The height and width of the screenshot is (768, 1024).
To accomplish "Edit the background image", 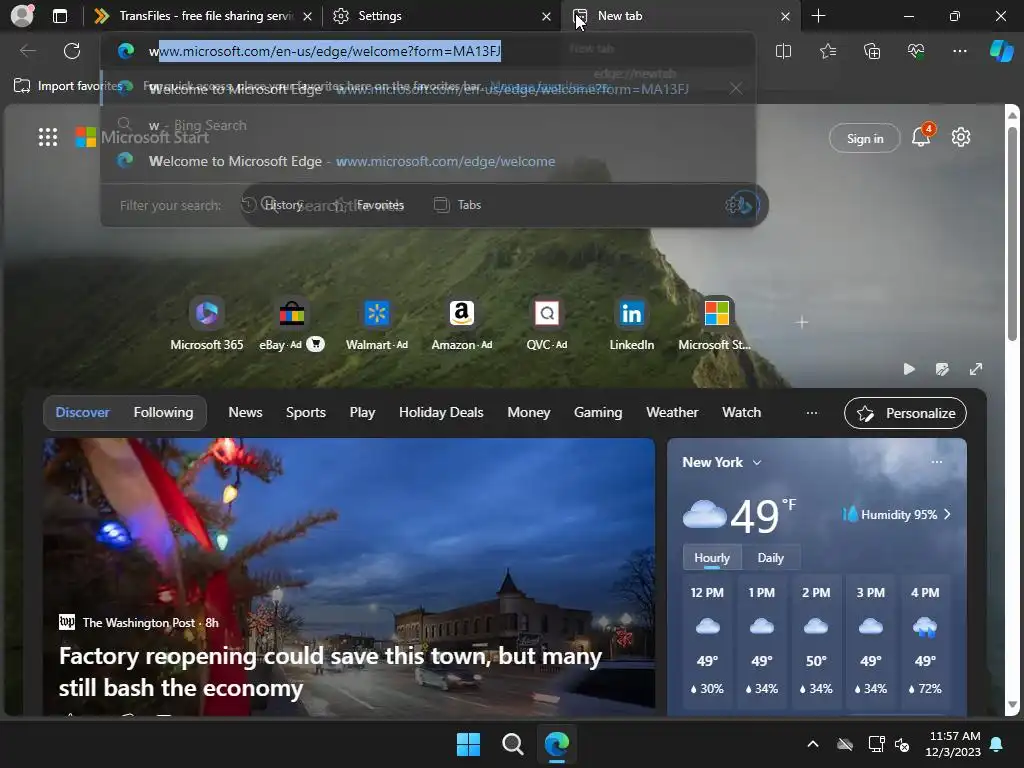I will pos(942,369).
